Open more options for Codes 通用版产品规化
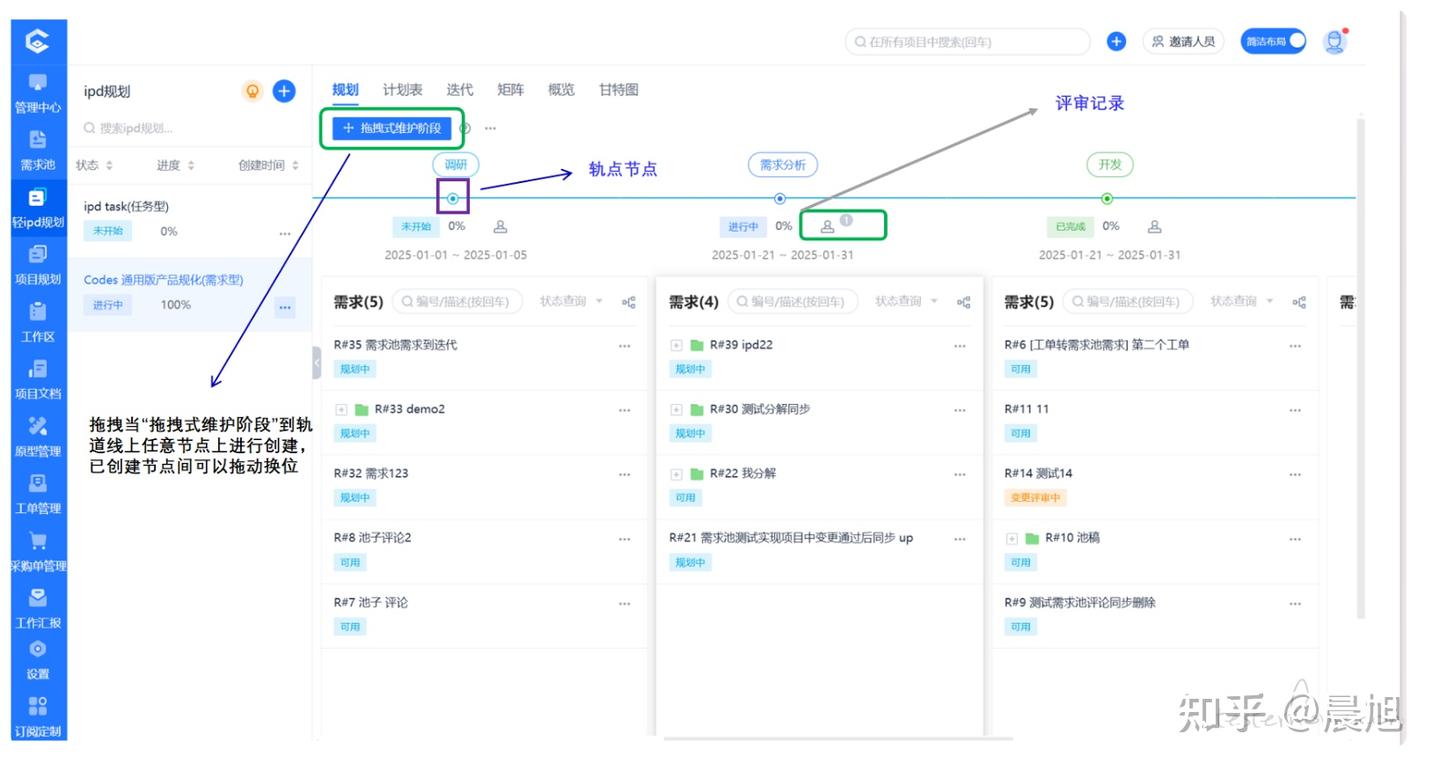The image size is (1440, 771). (x=285, y=306)
